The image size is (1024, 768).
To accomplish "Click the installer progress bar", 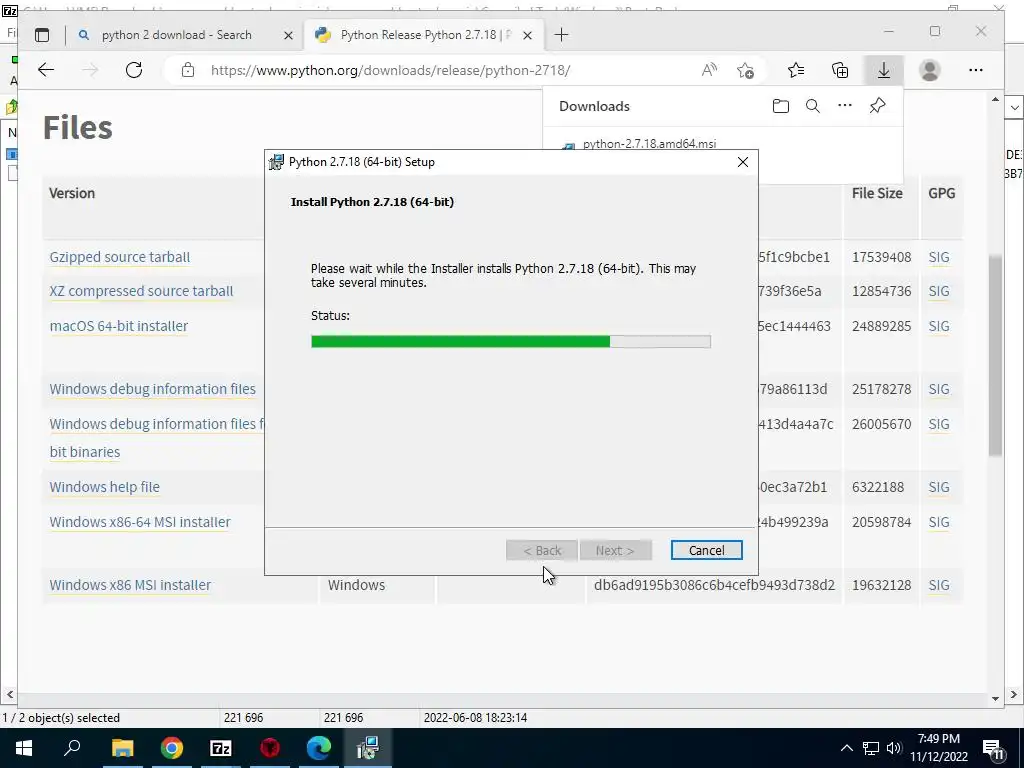I will pos(511,342).
